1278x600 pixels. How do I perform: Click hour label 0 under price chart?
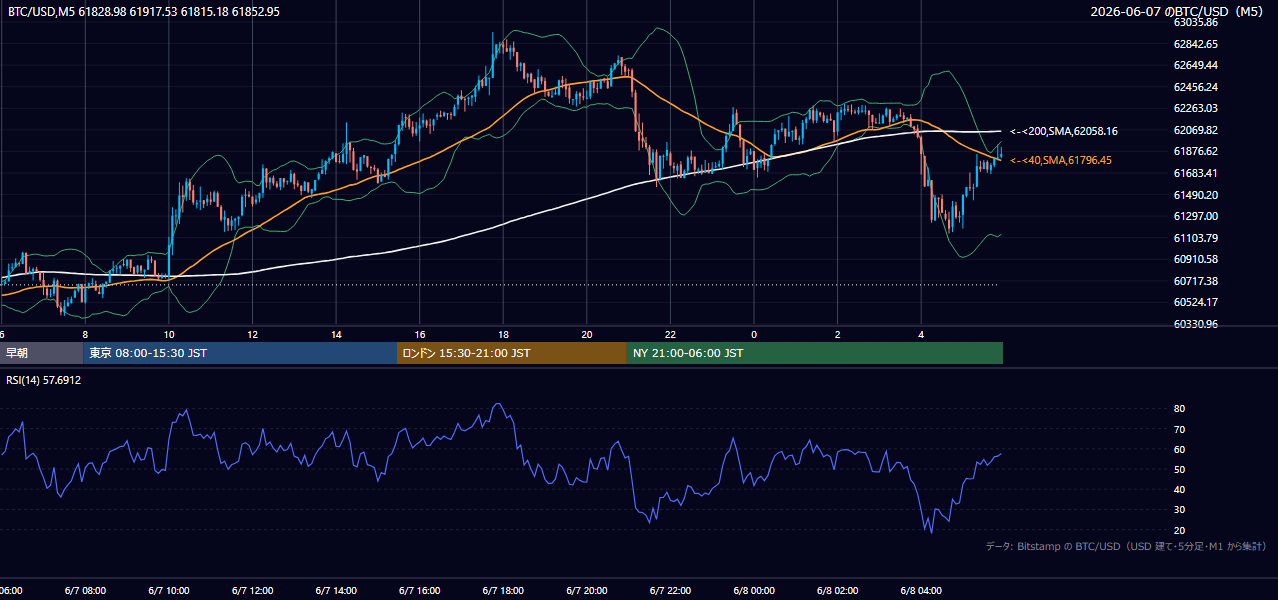pyautogui.click(x=754, y=335)
